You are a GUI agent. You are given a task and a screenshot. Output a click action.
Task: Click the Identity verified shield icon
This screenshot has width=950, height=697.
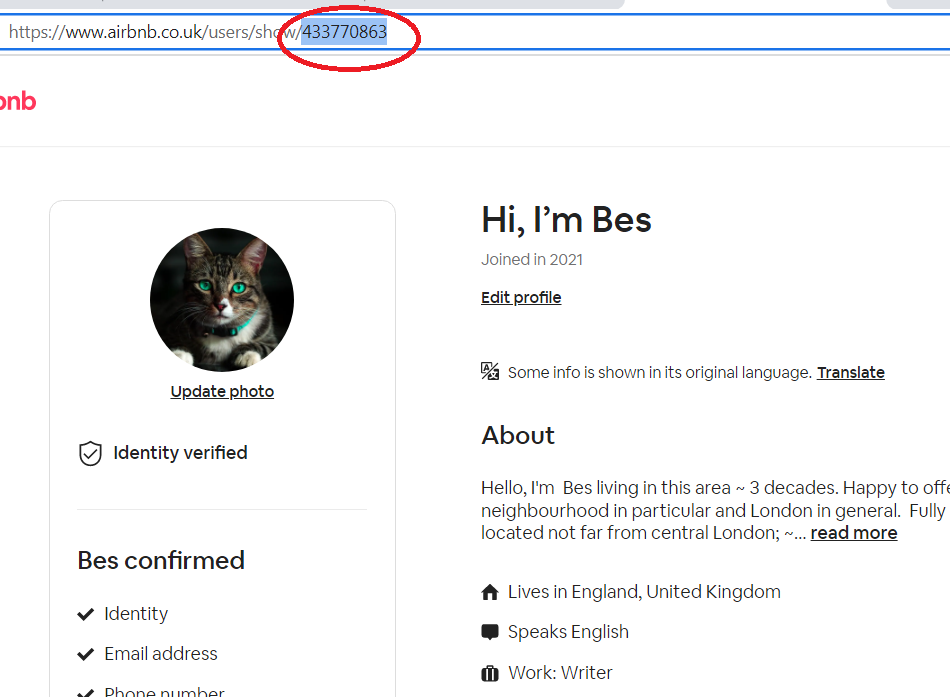tap(90, 453)
